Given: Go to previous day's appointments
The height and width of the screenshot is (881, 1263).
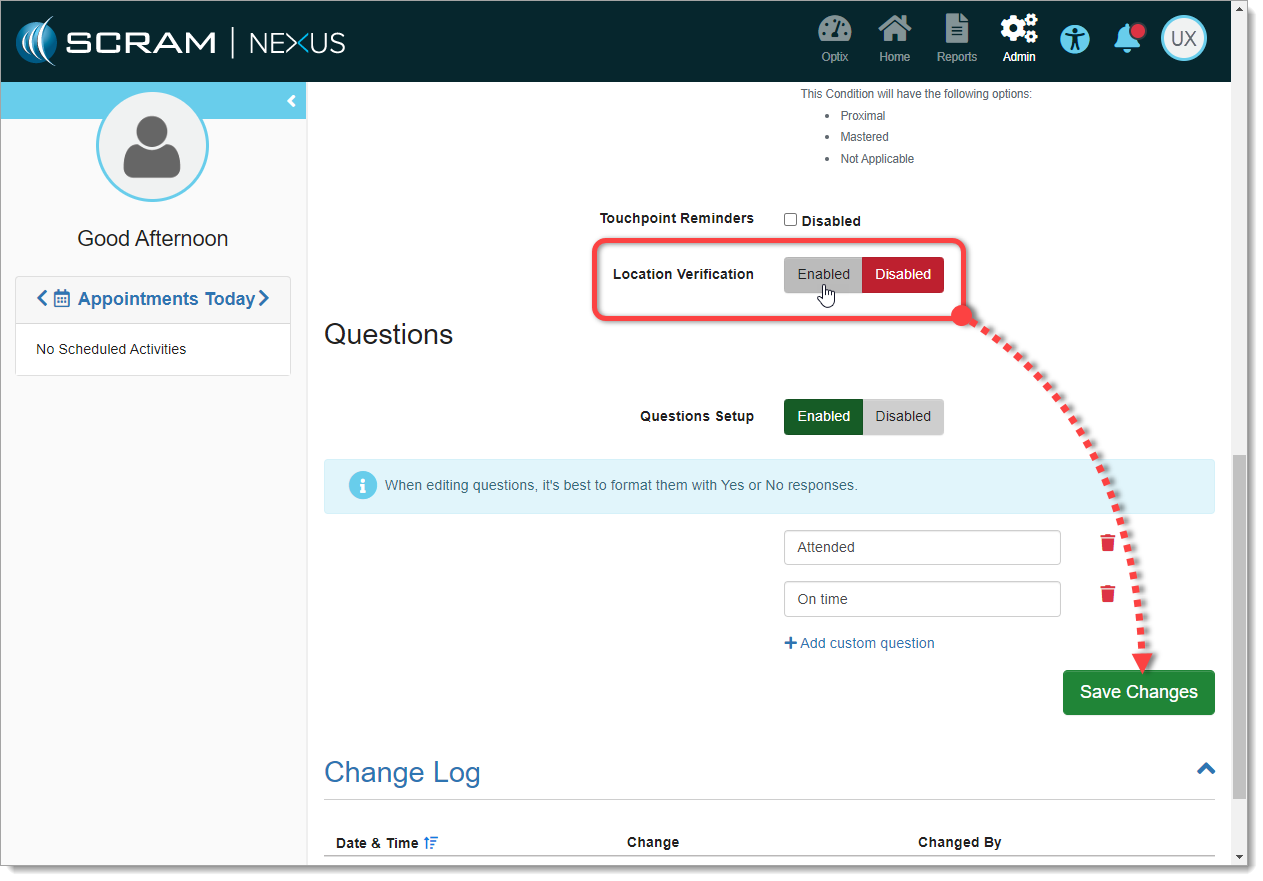Looking at the screenshot, I should tap(42, 298).
